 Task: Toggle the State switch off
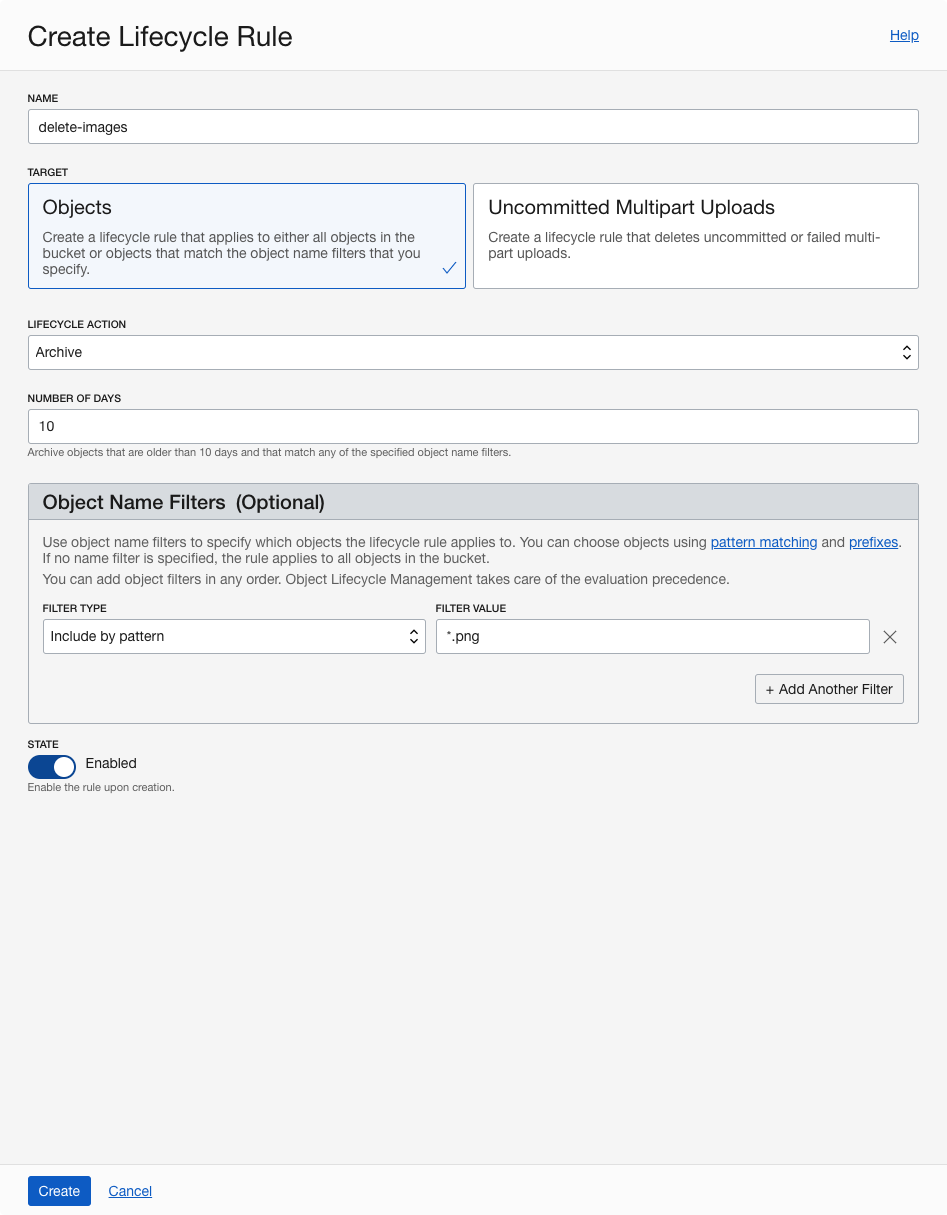pyautogui.click(x=52, y=766)
